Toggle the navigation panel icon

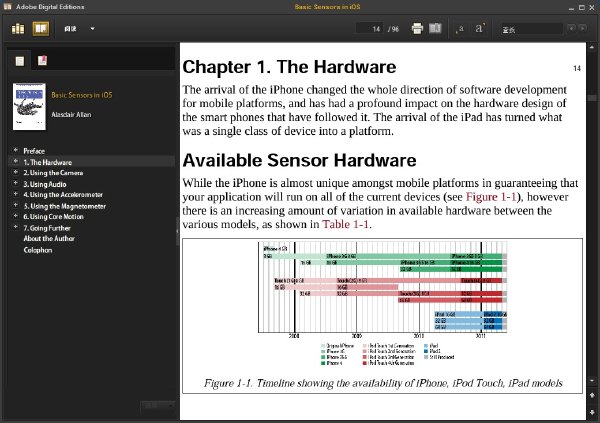pyautogui.click(x=435, y=28)
